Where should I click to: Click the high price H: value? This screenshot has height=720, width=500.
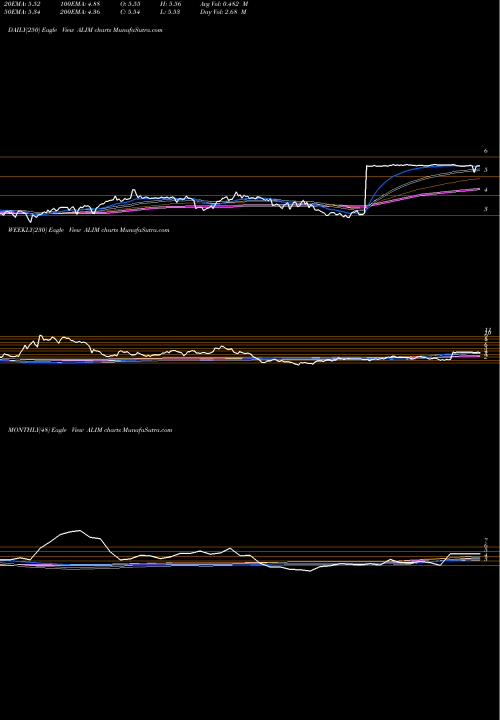pos(171,4)
